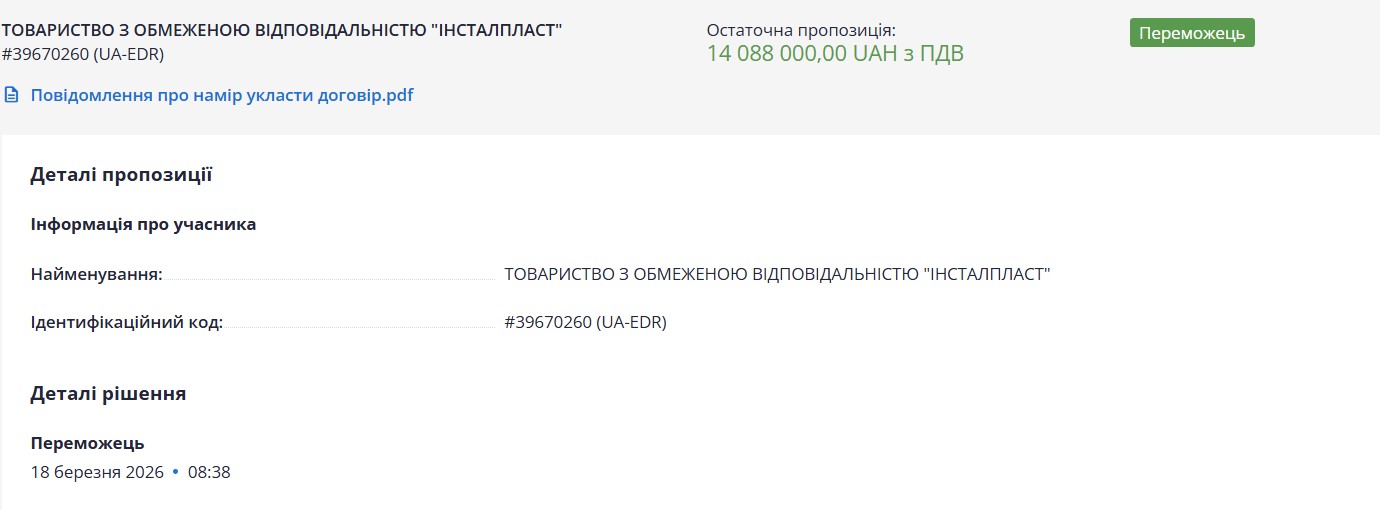
Task: Click the company name value beside Найменування
Action: pyautogui.click(x=777, y=274)
